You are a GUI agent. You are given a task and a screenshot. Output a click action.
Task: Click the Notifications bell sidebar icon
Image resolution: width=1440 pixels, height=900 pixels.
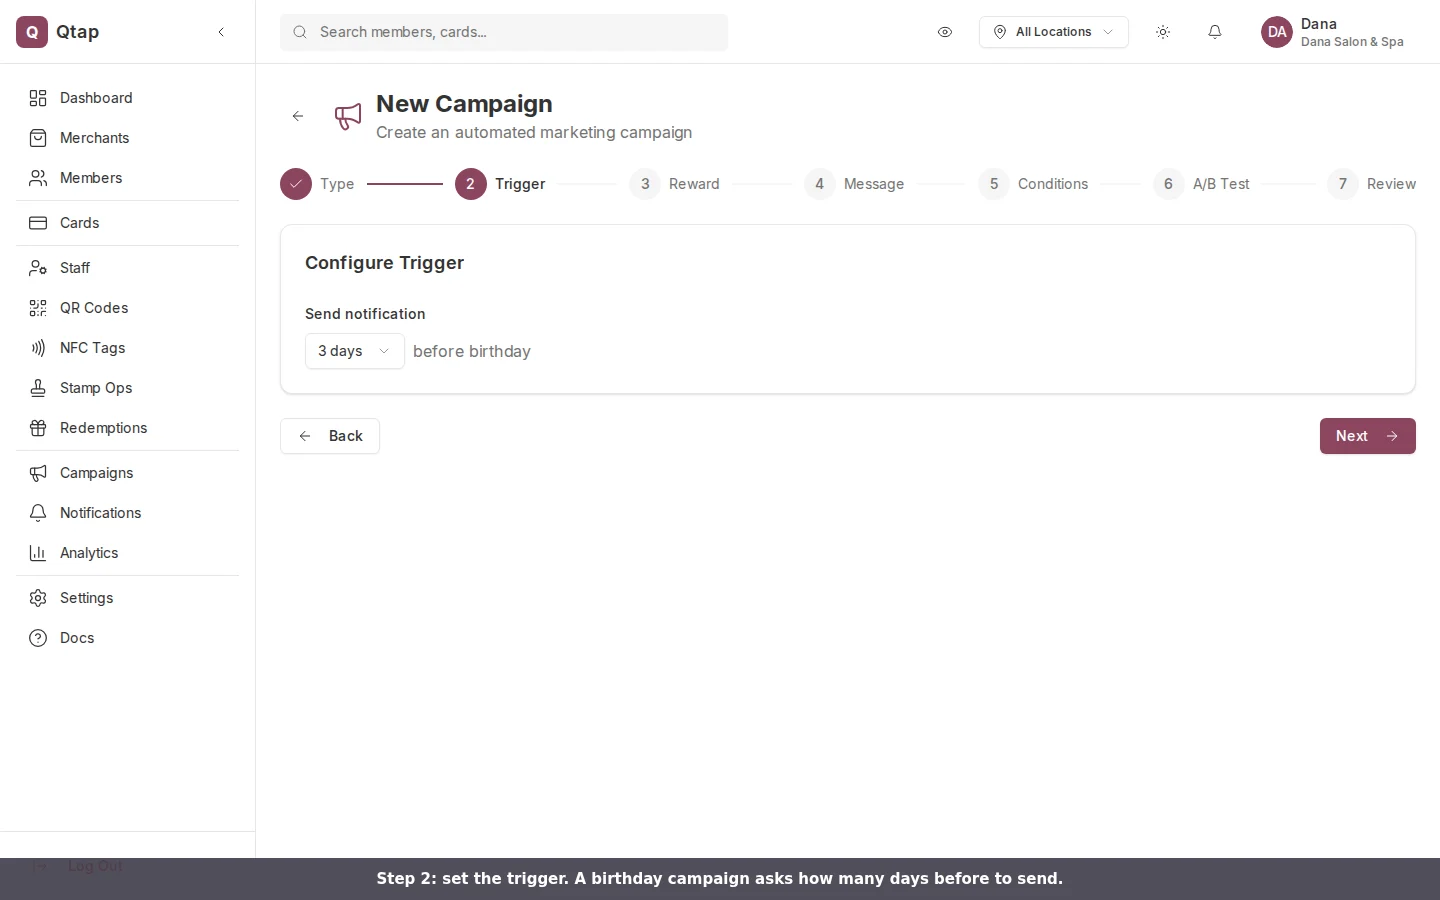click(x=38, y=513)
